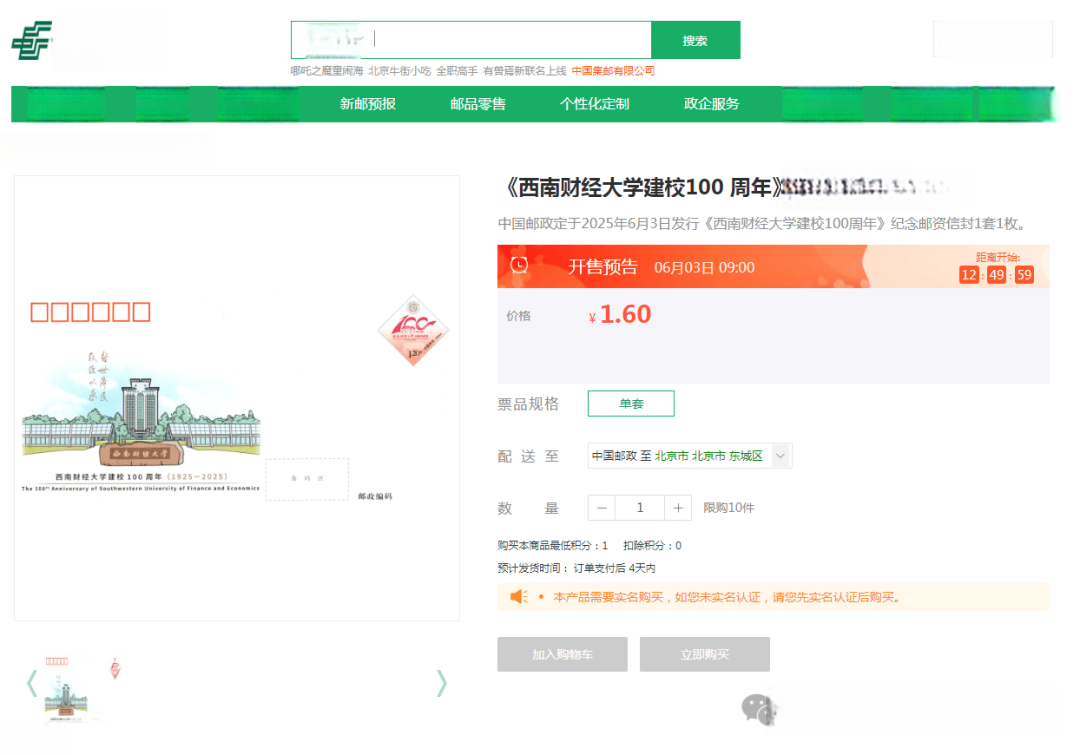
Task: Click hot search link 北京牛街小吃
Action: [x=399, y=71]
